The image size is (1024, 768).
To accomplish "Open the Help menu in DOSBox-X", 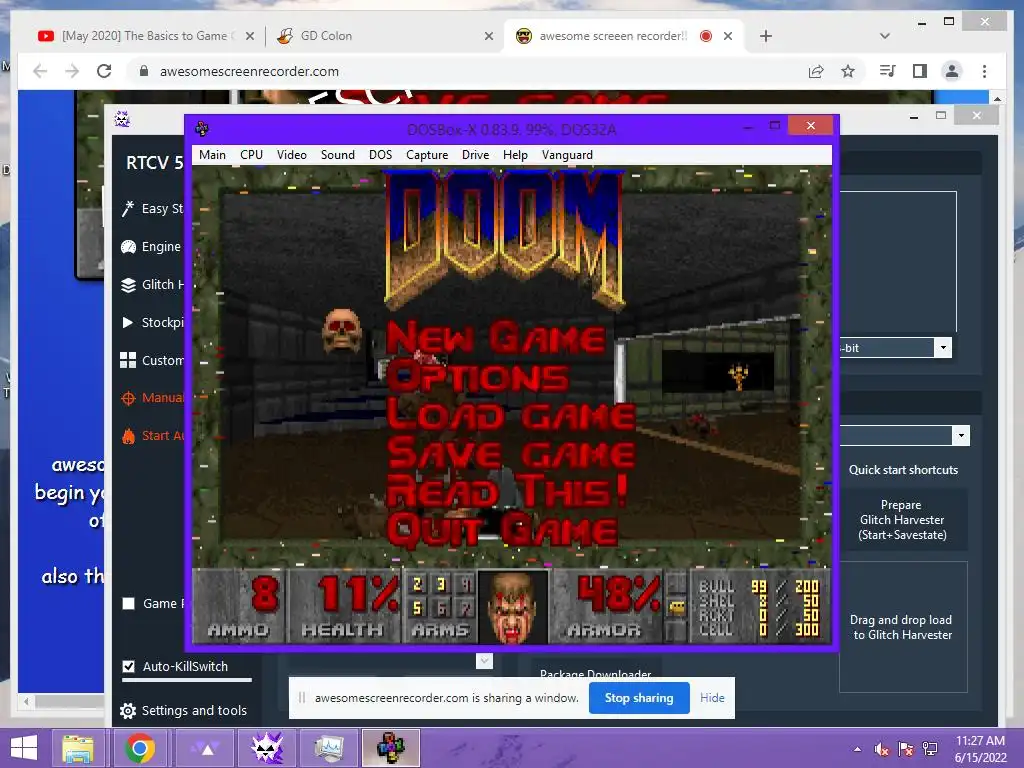I will coord(515,155).
